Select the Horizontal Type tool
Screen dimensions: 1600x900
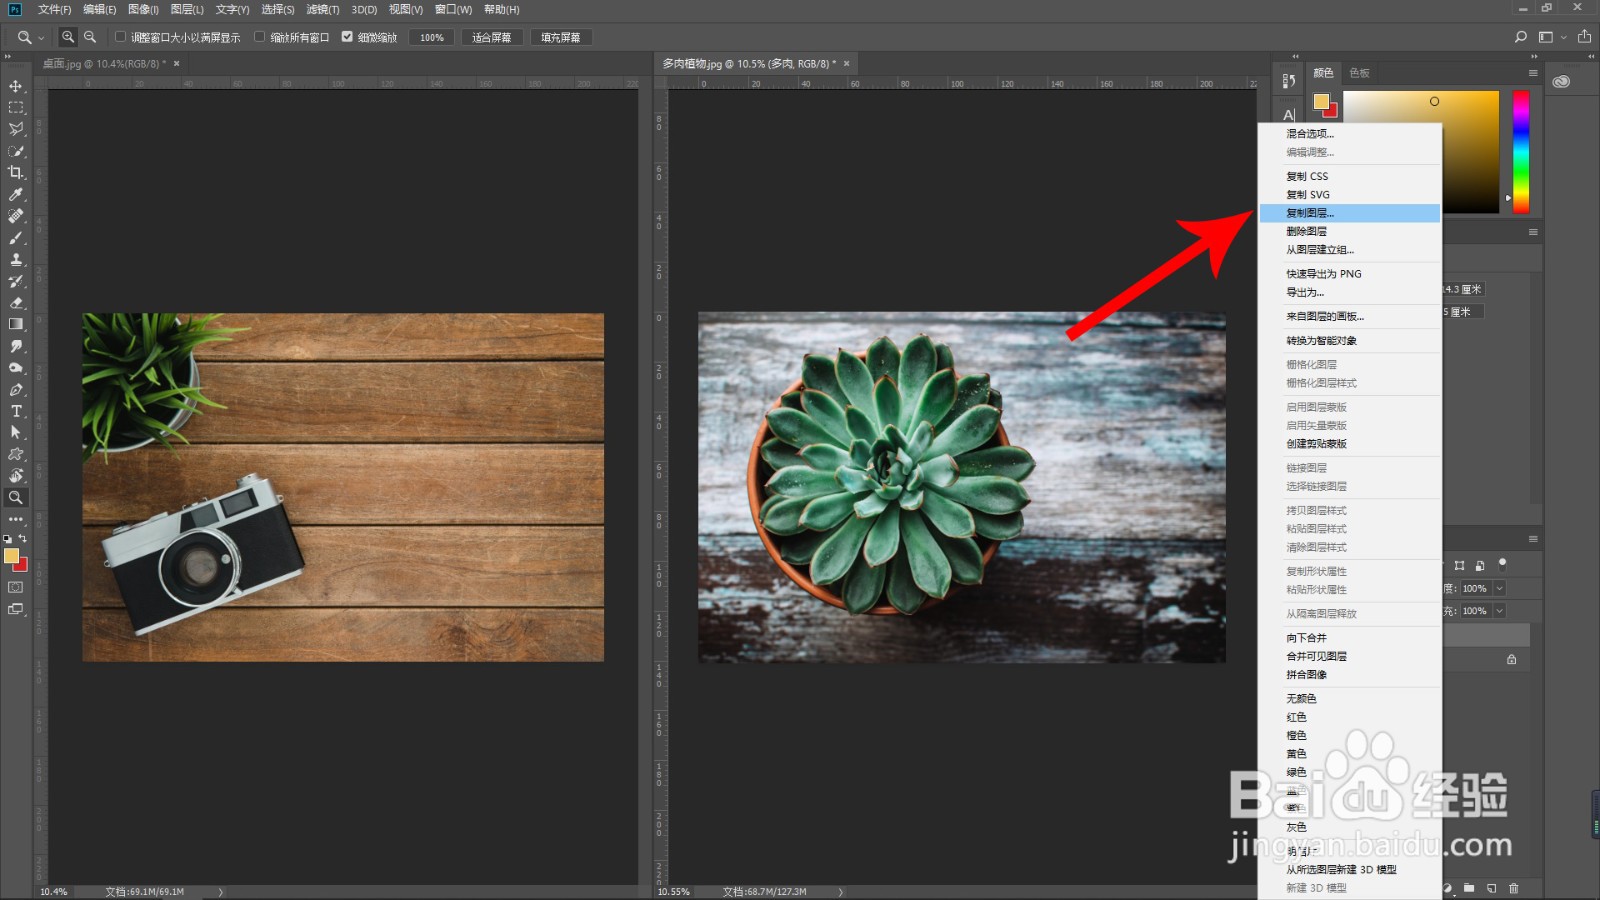[16, 411]
